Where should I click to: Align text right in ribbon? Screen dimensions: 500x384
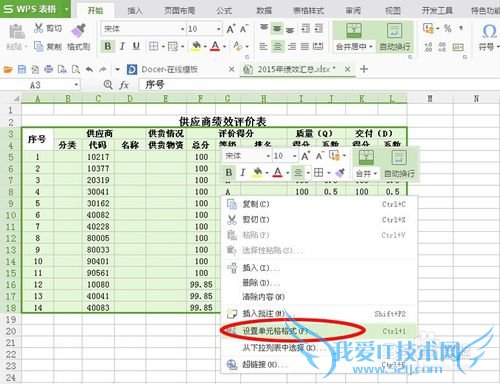click(291, 46)
